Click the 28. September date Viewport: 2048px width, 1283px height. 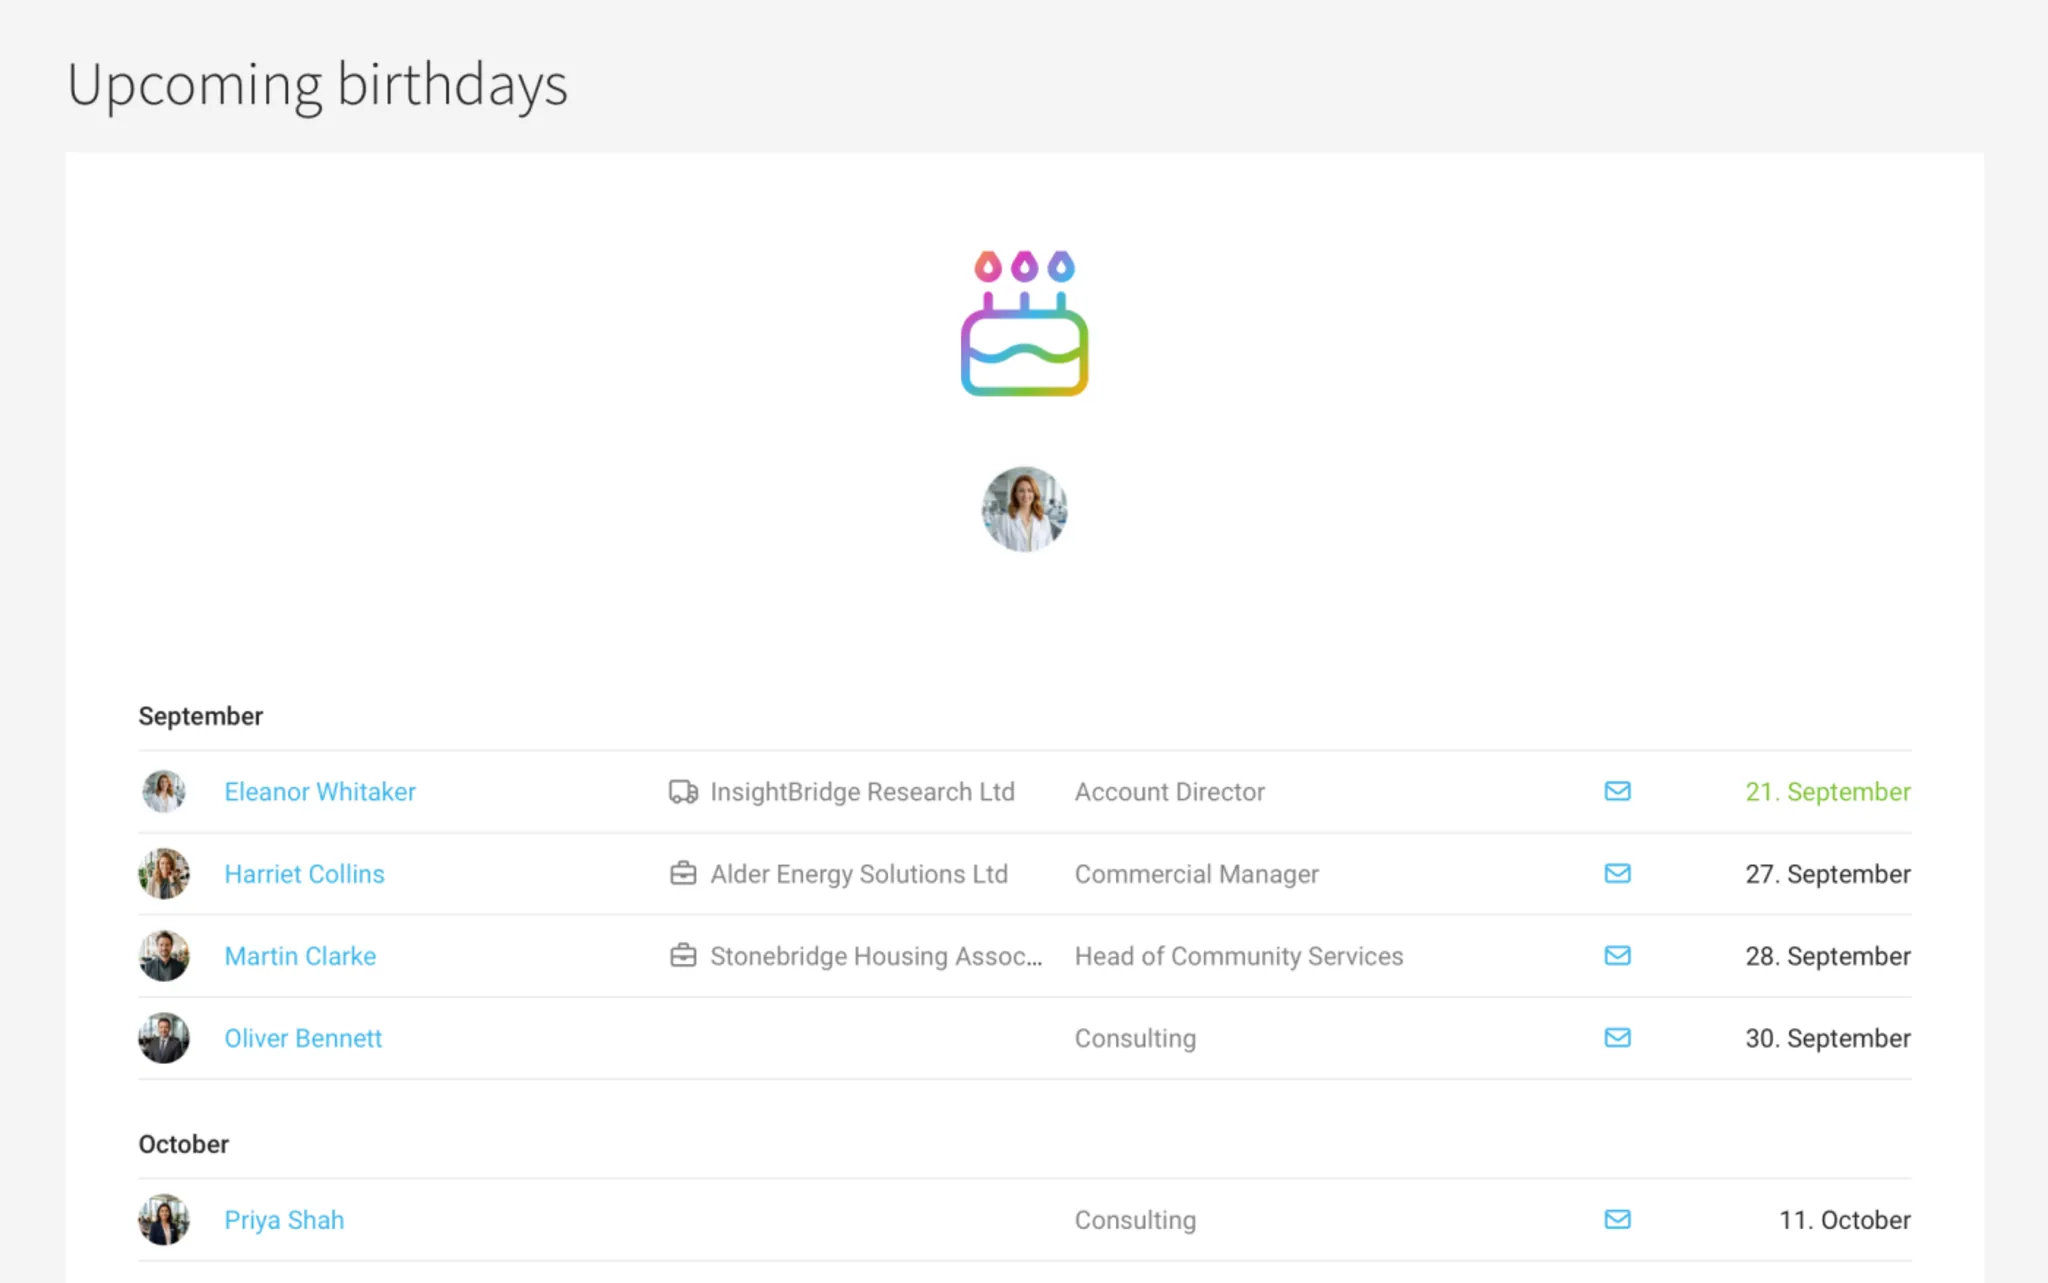pyautogui.click(x=1828, y=956)
